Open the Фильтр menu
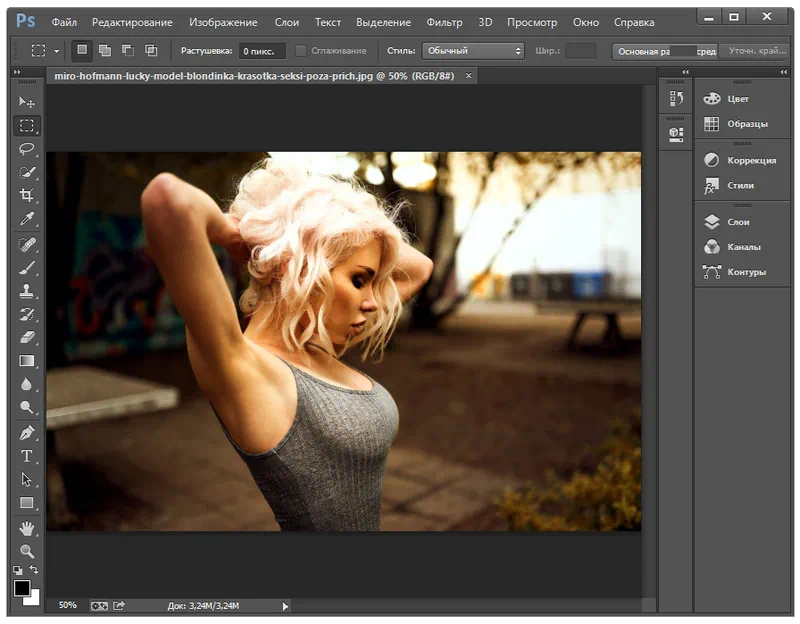Image resolution: width=800 pixels, height=624 pixels. 444,22
